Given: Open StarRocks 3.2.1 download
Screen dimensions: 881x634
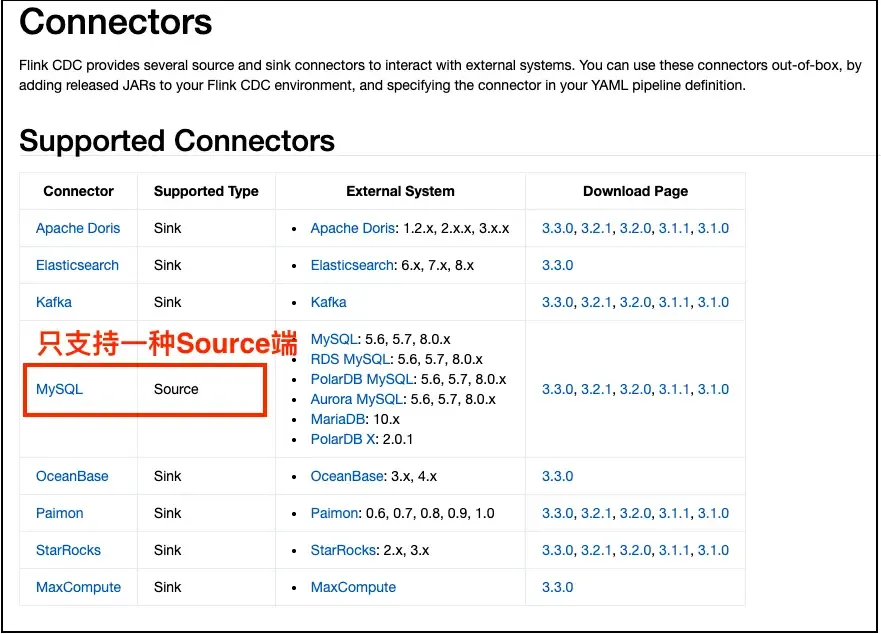Looking at the screenshot, I should coord(596,550).
